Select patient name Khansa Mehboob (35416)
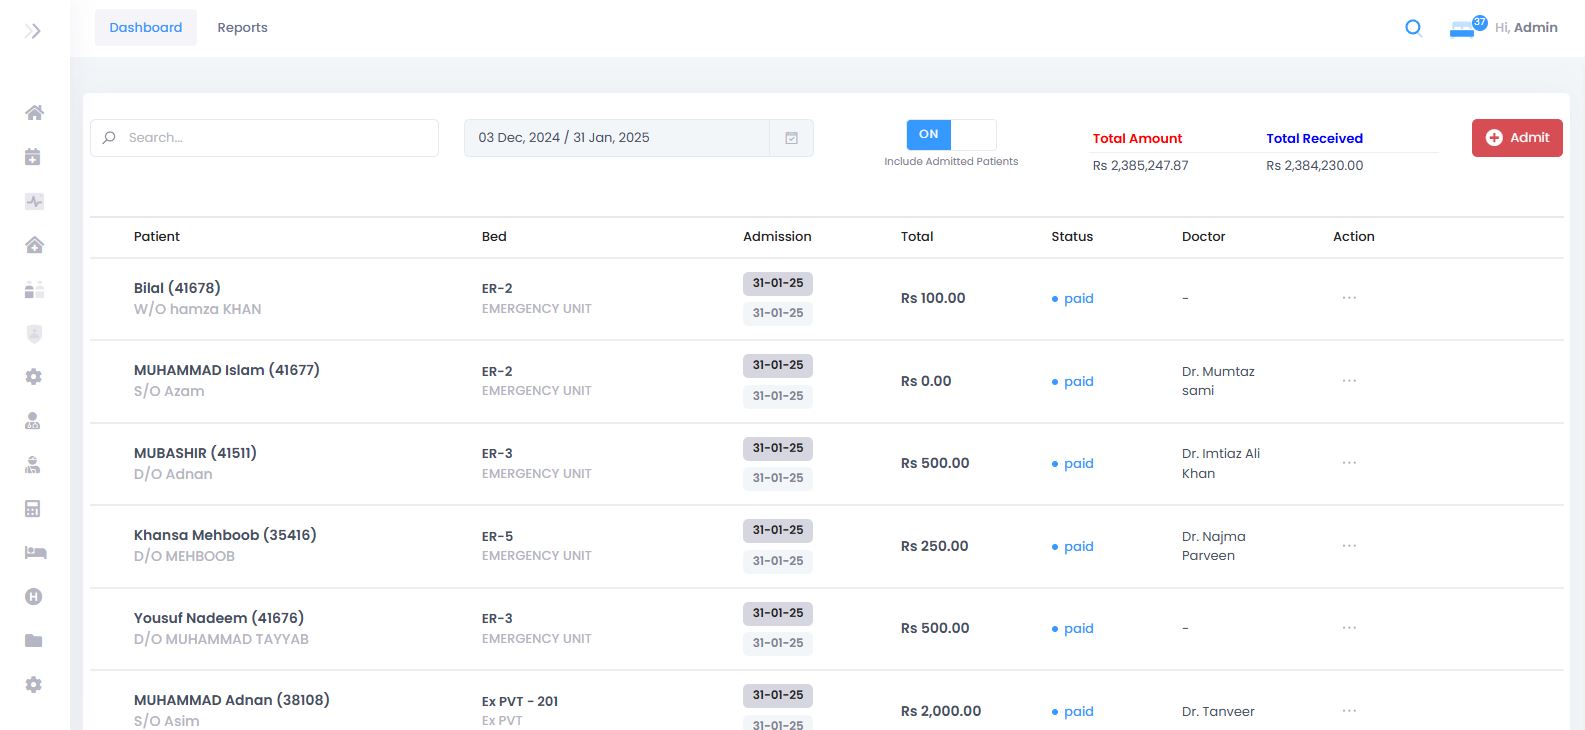The height and width of the screenshot is (730, 1585). tap(225, 535)
